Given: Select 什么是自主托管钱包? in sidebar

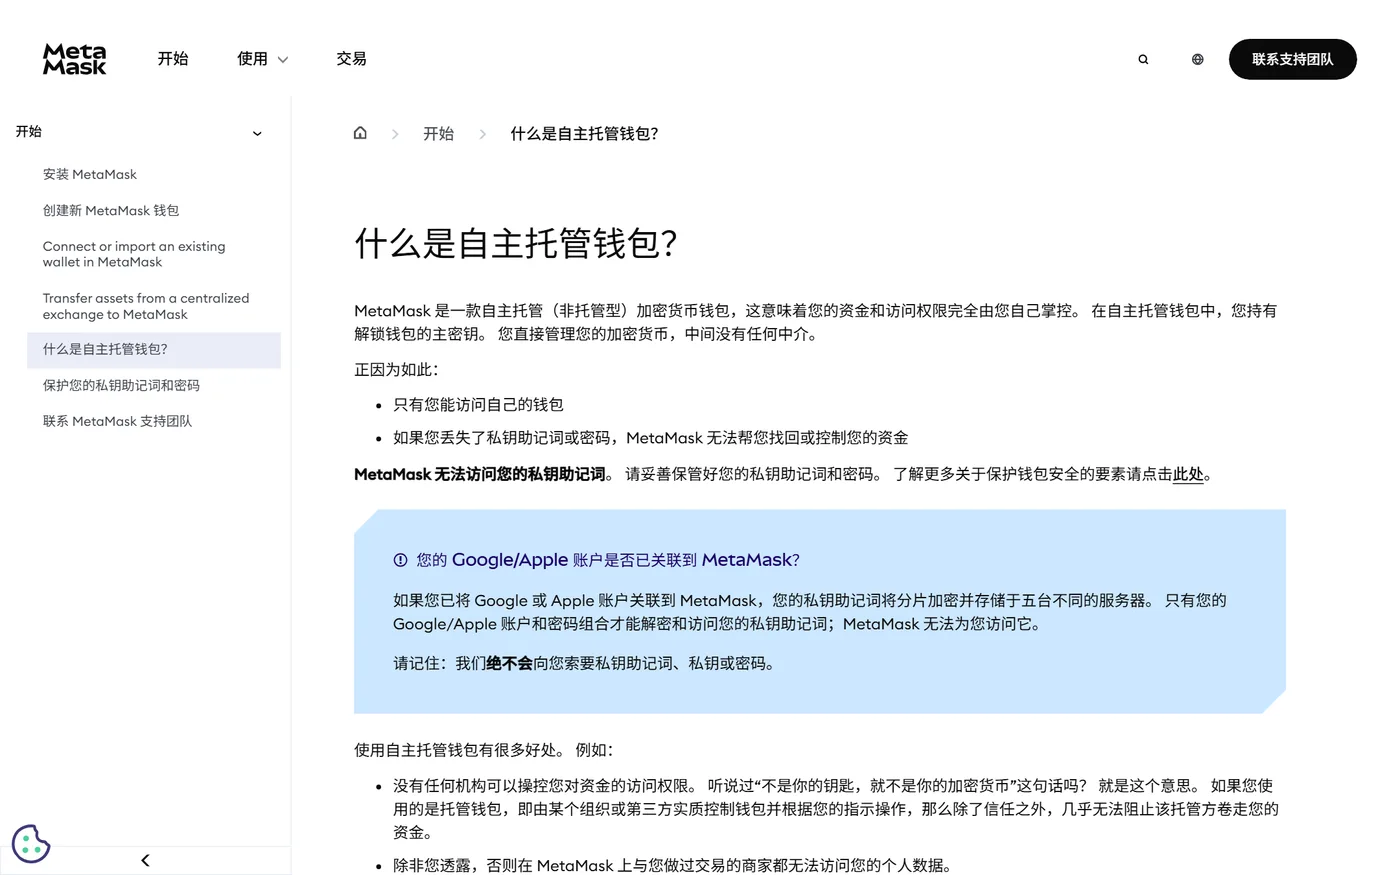Looking at the screenshot, I should pyautogui.click(x=154, y=350).
